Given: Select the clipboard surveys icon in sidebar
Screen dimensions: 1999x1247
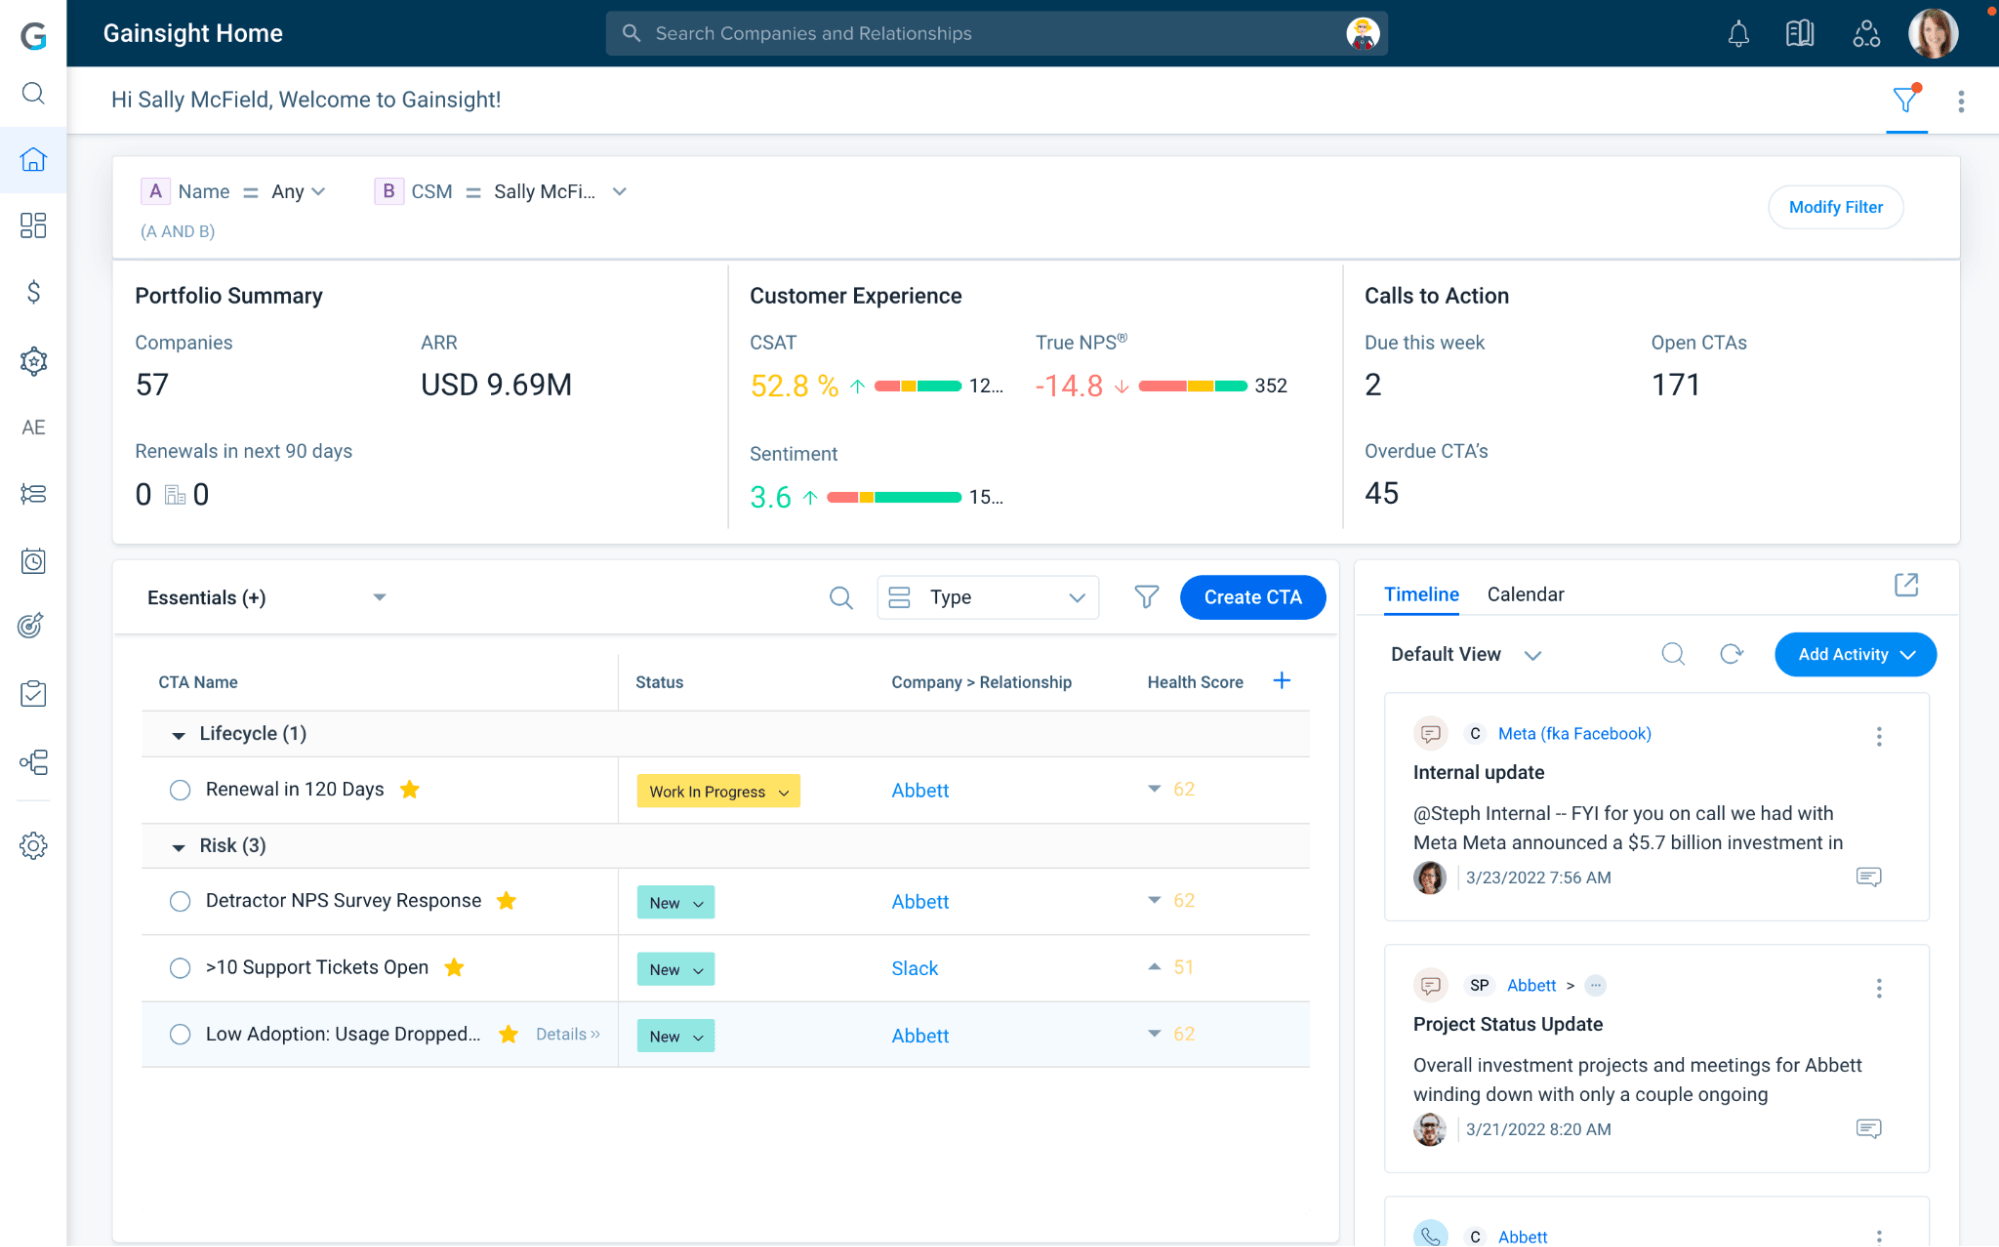Looking at the screenshot, I should click(x=33, y=693).
